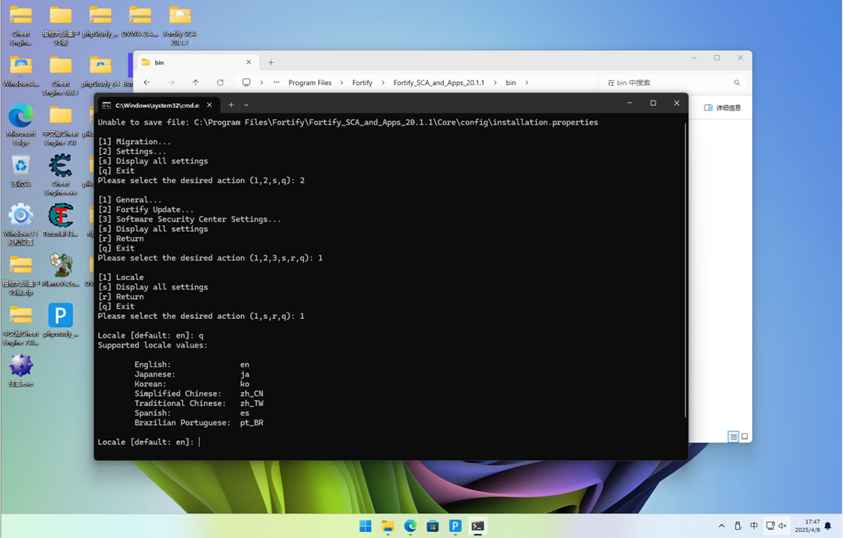The width and height of the screenshot is (843, 538).
Task: Go back in the bin Explorer window
Action: tap(147, 82)
